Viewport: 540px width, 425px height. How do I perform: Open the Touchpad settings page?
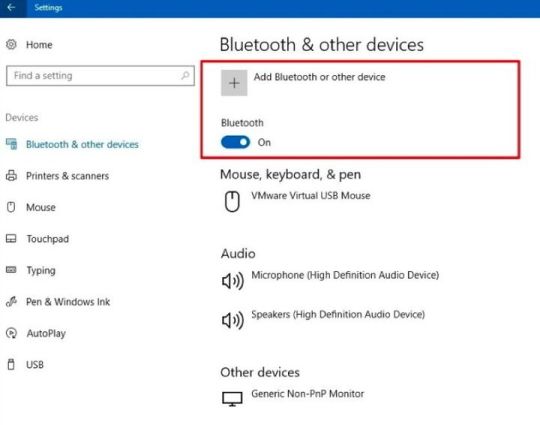pos(48,239)
